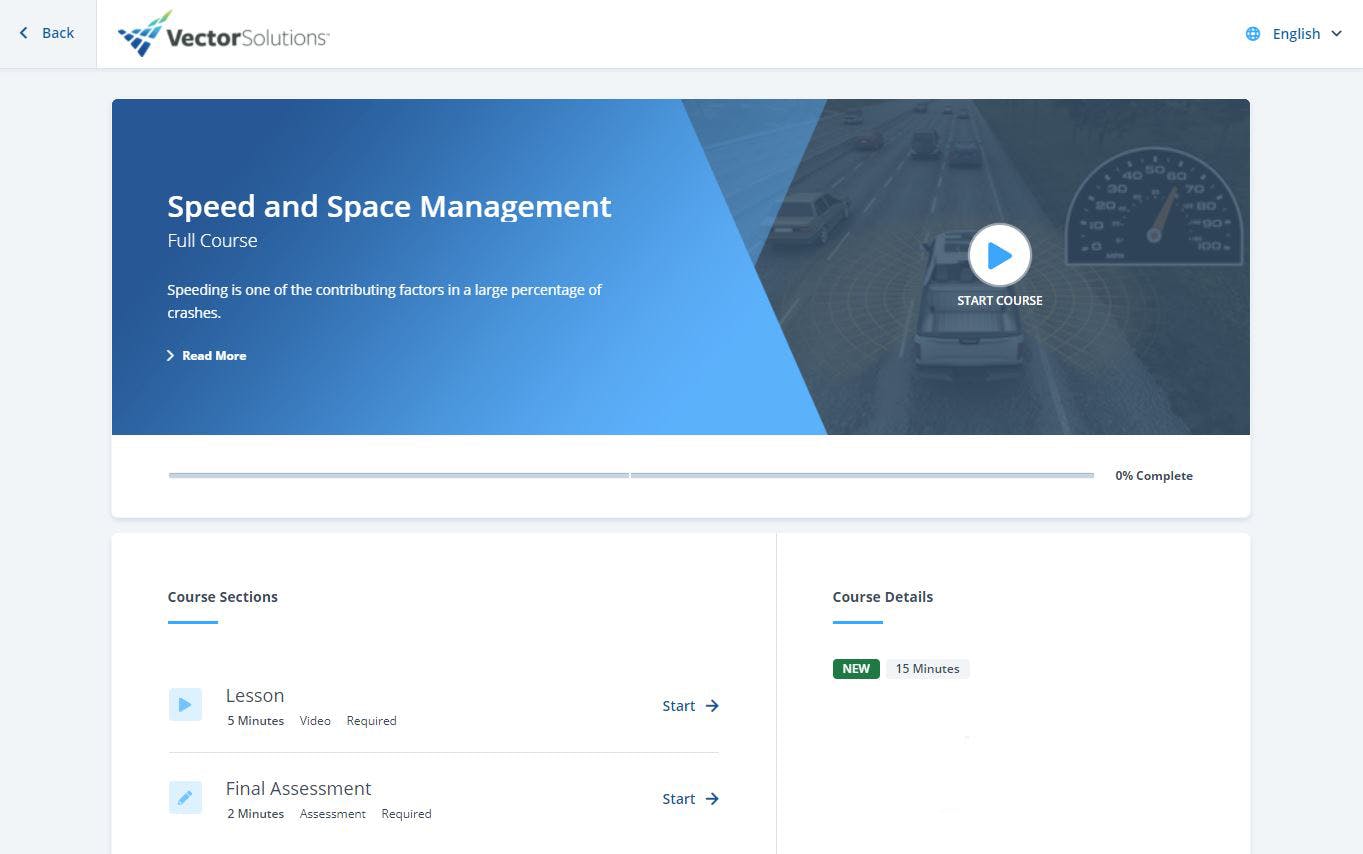
Task: Select the Required label under Final Assessment
Action: pyautogui.click(x=406, y=813)
